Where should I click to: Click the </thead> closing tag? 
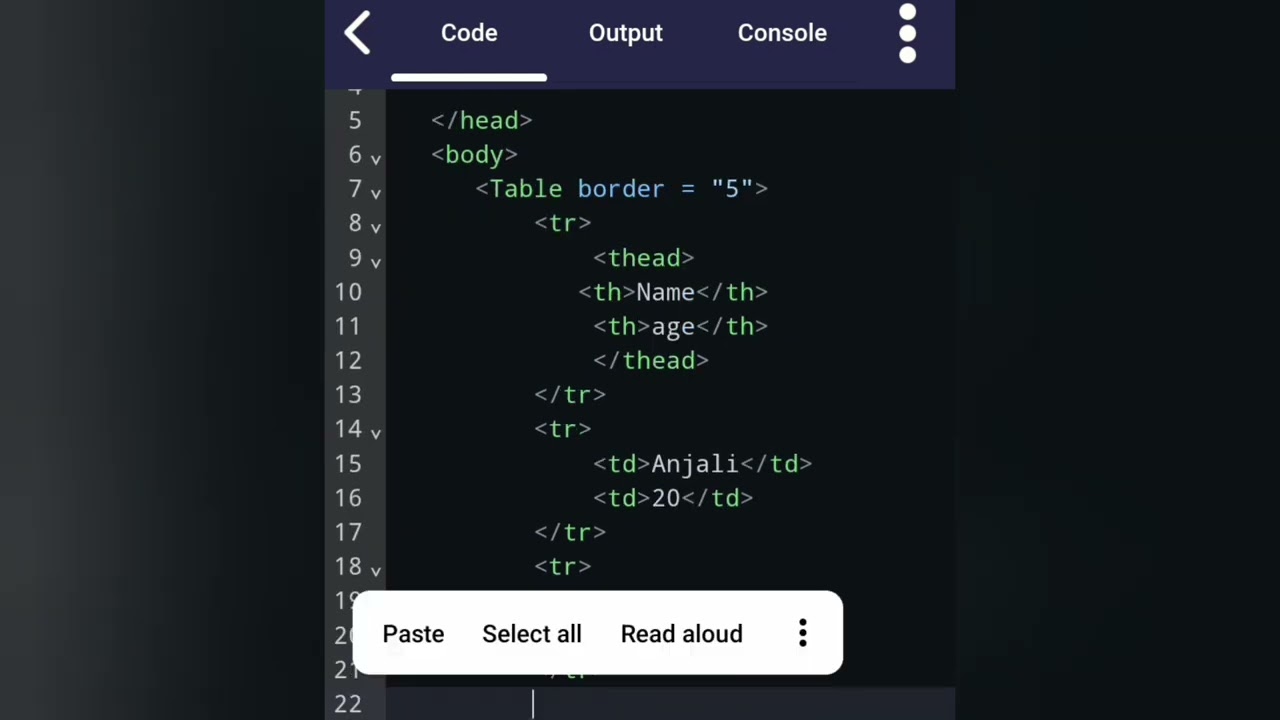click(x=651, y=360)
